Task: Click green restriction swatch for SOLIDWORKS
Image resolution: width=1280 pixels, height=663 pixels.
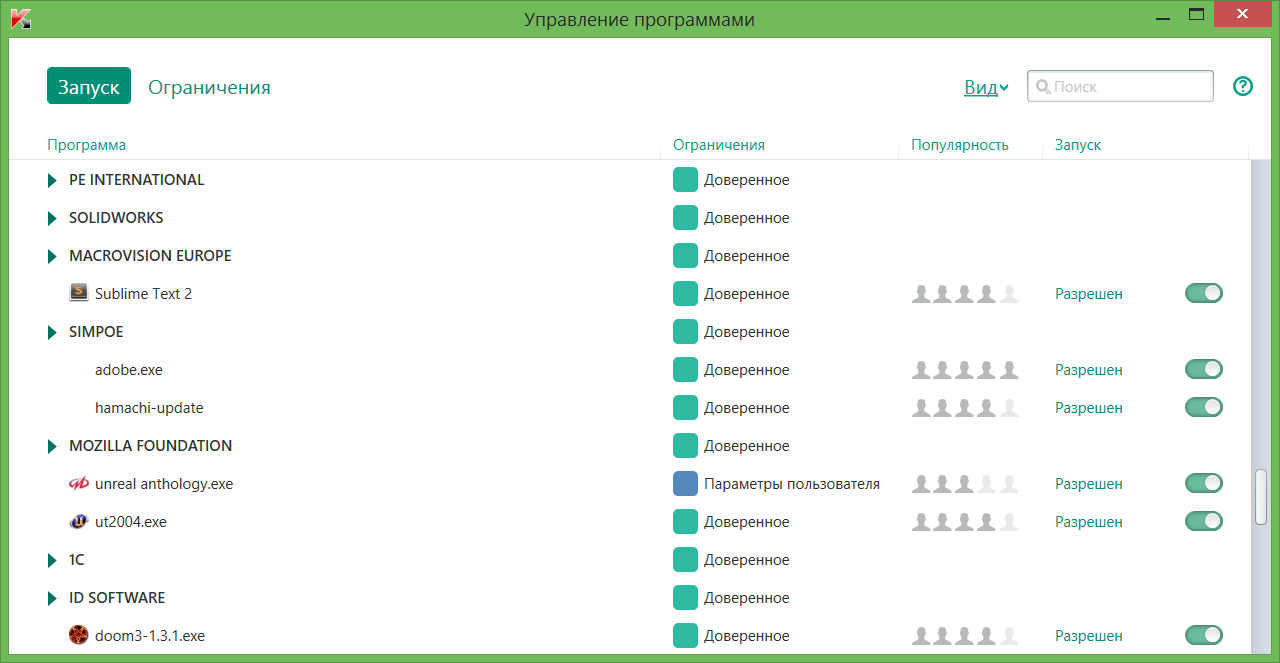Action: click(x=685, y=217)
